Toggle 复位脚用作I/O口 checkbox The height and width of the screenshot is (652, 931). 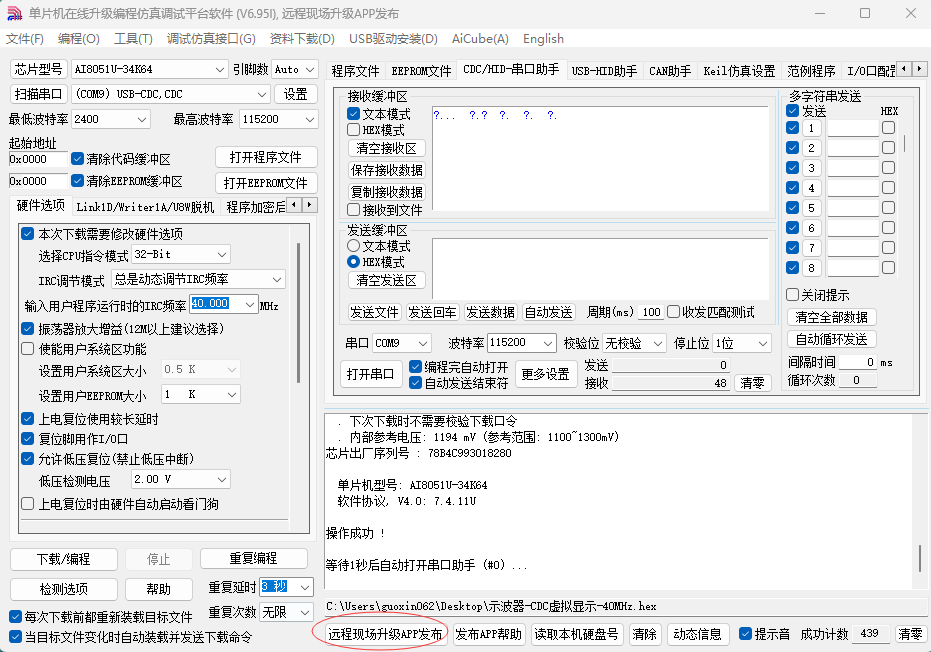[x=27, y=439]
